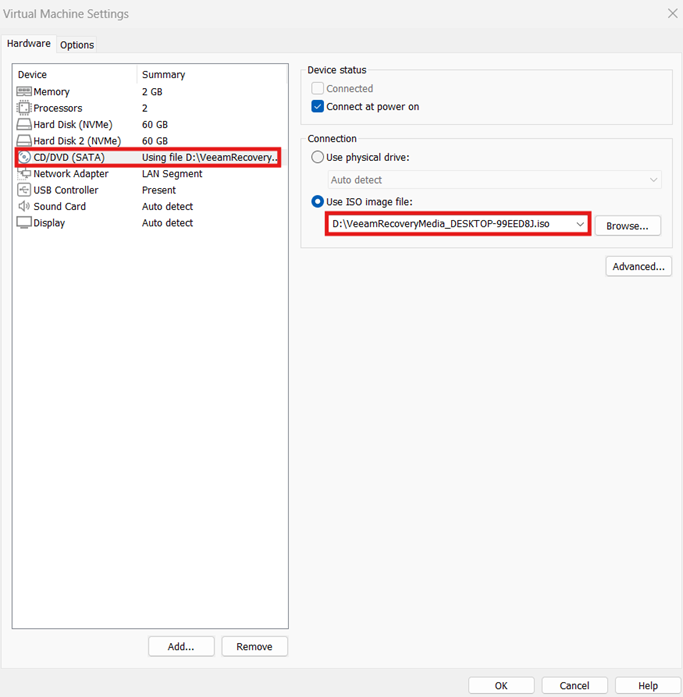The height and width of the screenshot is (697, 683).
Task: Click the Add... device button
Action: 181,647
